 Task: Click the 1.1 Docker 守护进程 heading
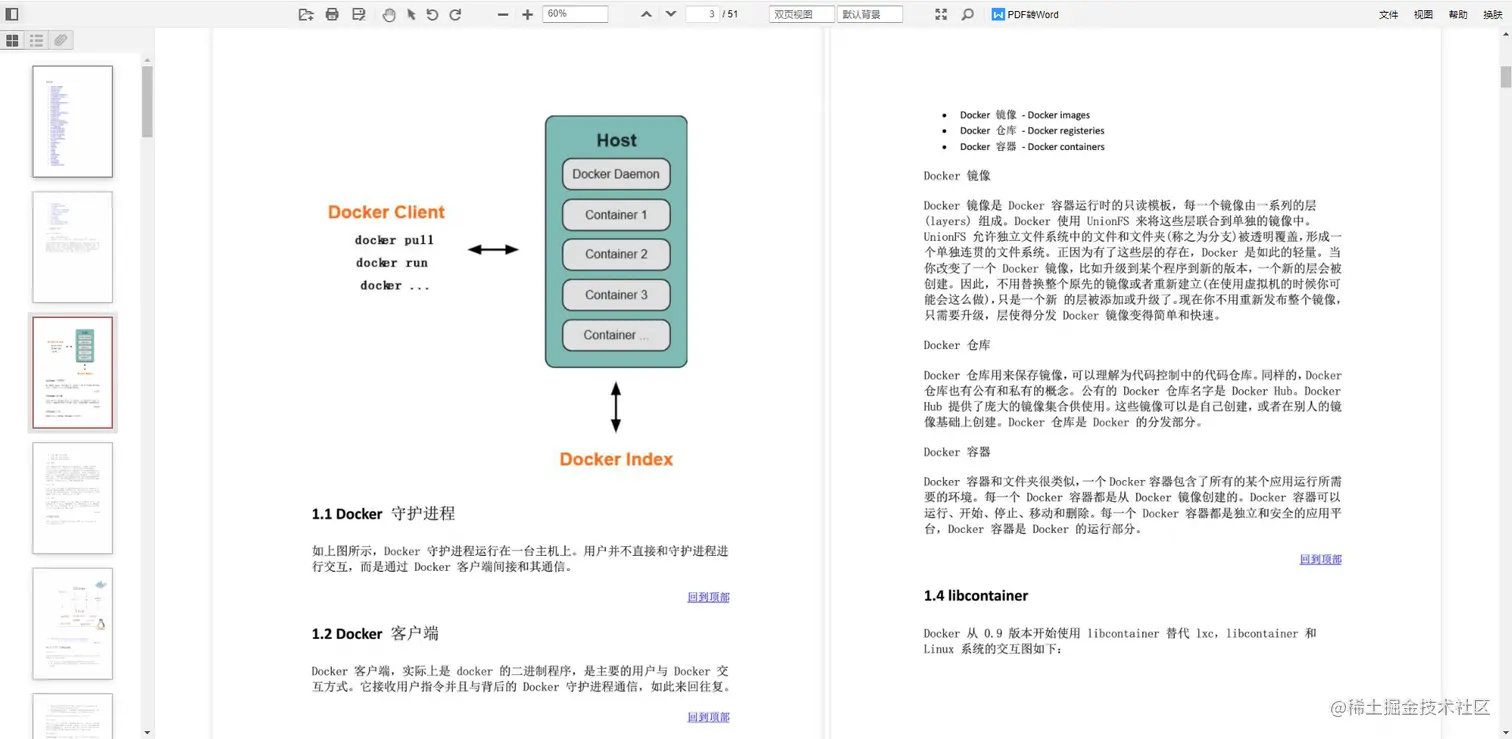383,514
